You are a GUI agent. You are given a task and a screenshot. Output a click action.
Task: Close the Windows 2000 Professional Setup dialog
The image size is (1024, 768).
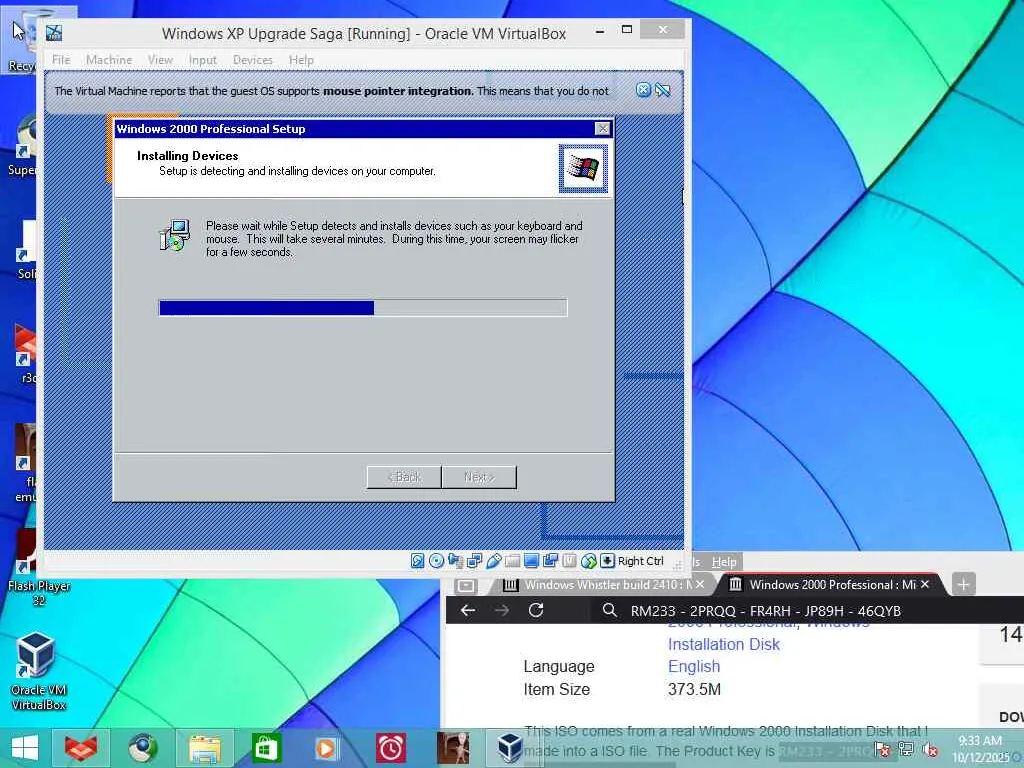tap(603, 129)
